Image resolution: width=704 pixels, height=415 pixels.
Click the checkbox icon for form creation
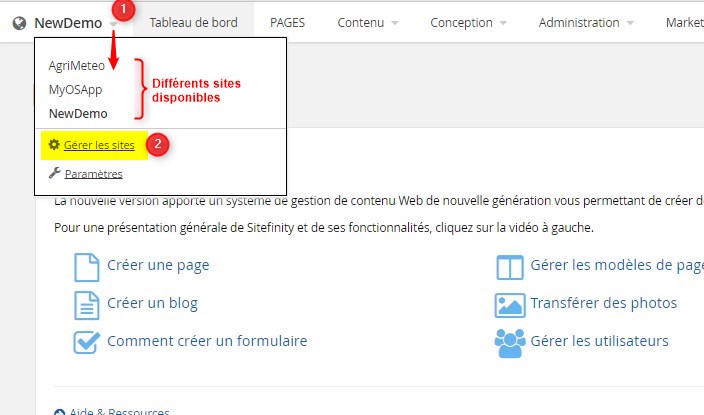click(87, 341)
